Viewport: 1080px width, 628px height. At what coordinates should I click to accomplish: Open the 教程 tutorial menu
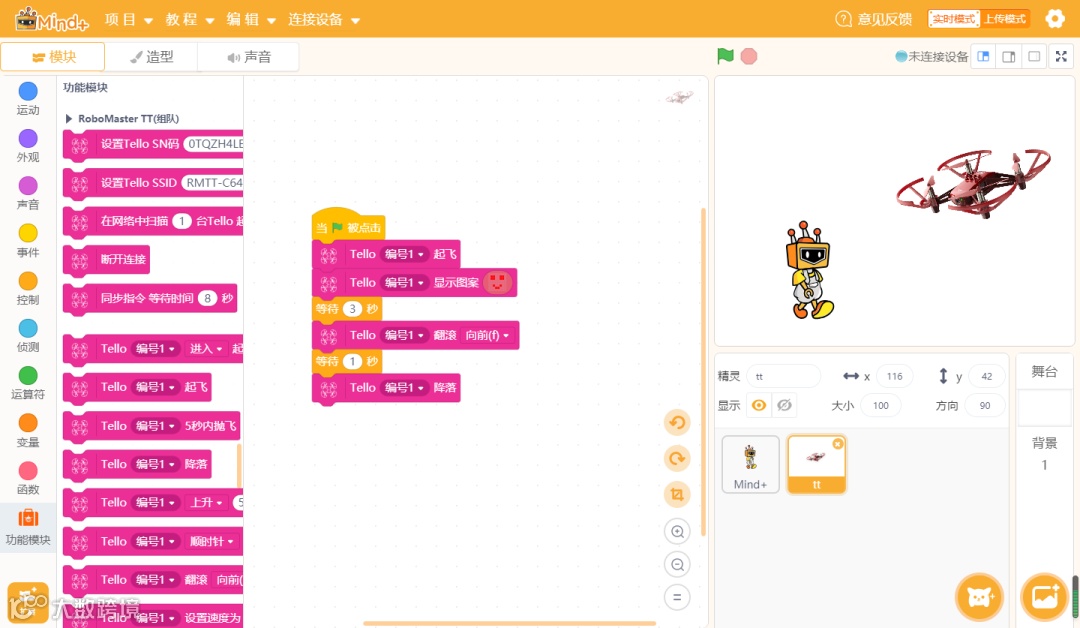coord(189,19)
